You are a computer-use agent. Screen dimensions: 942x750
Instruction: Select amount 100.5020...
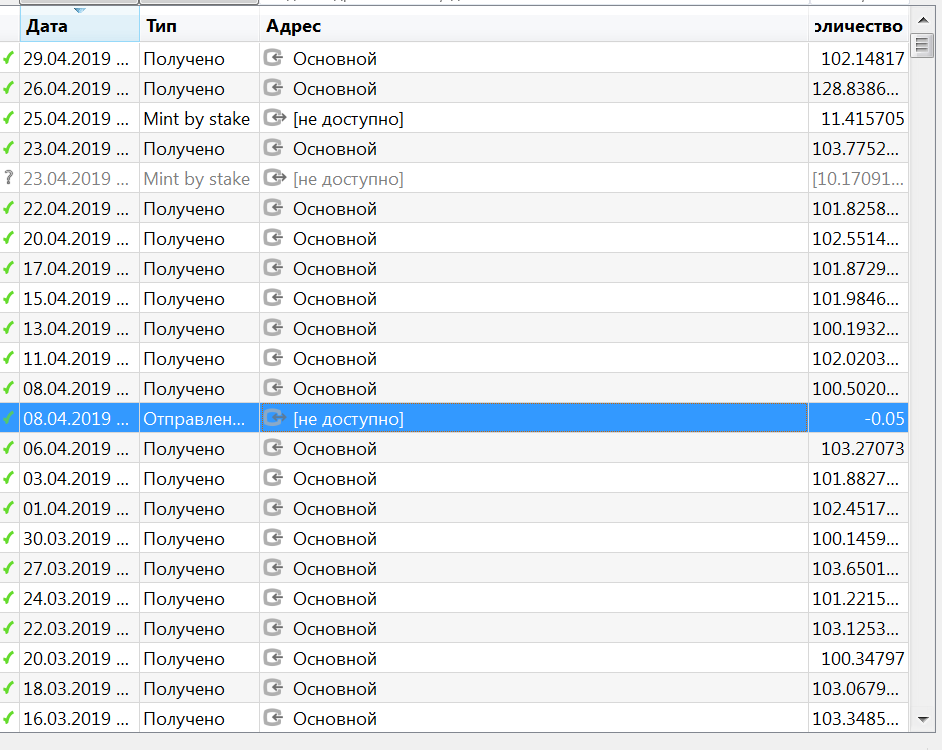coord(855,389)
